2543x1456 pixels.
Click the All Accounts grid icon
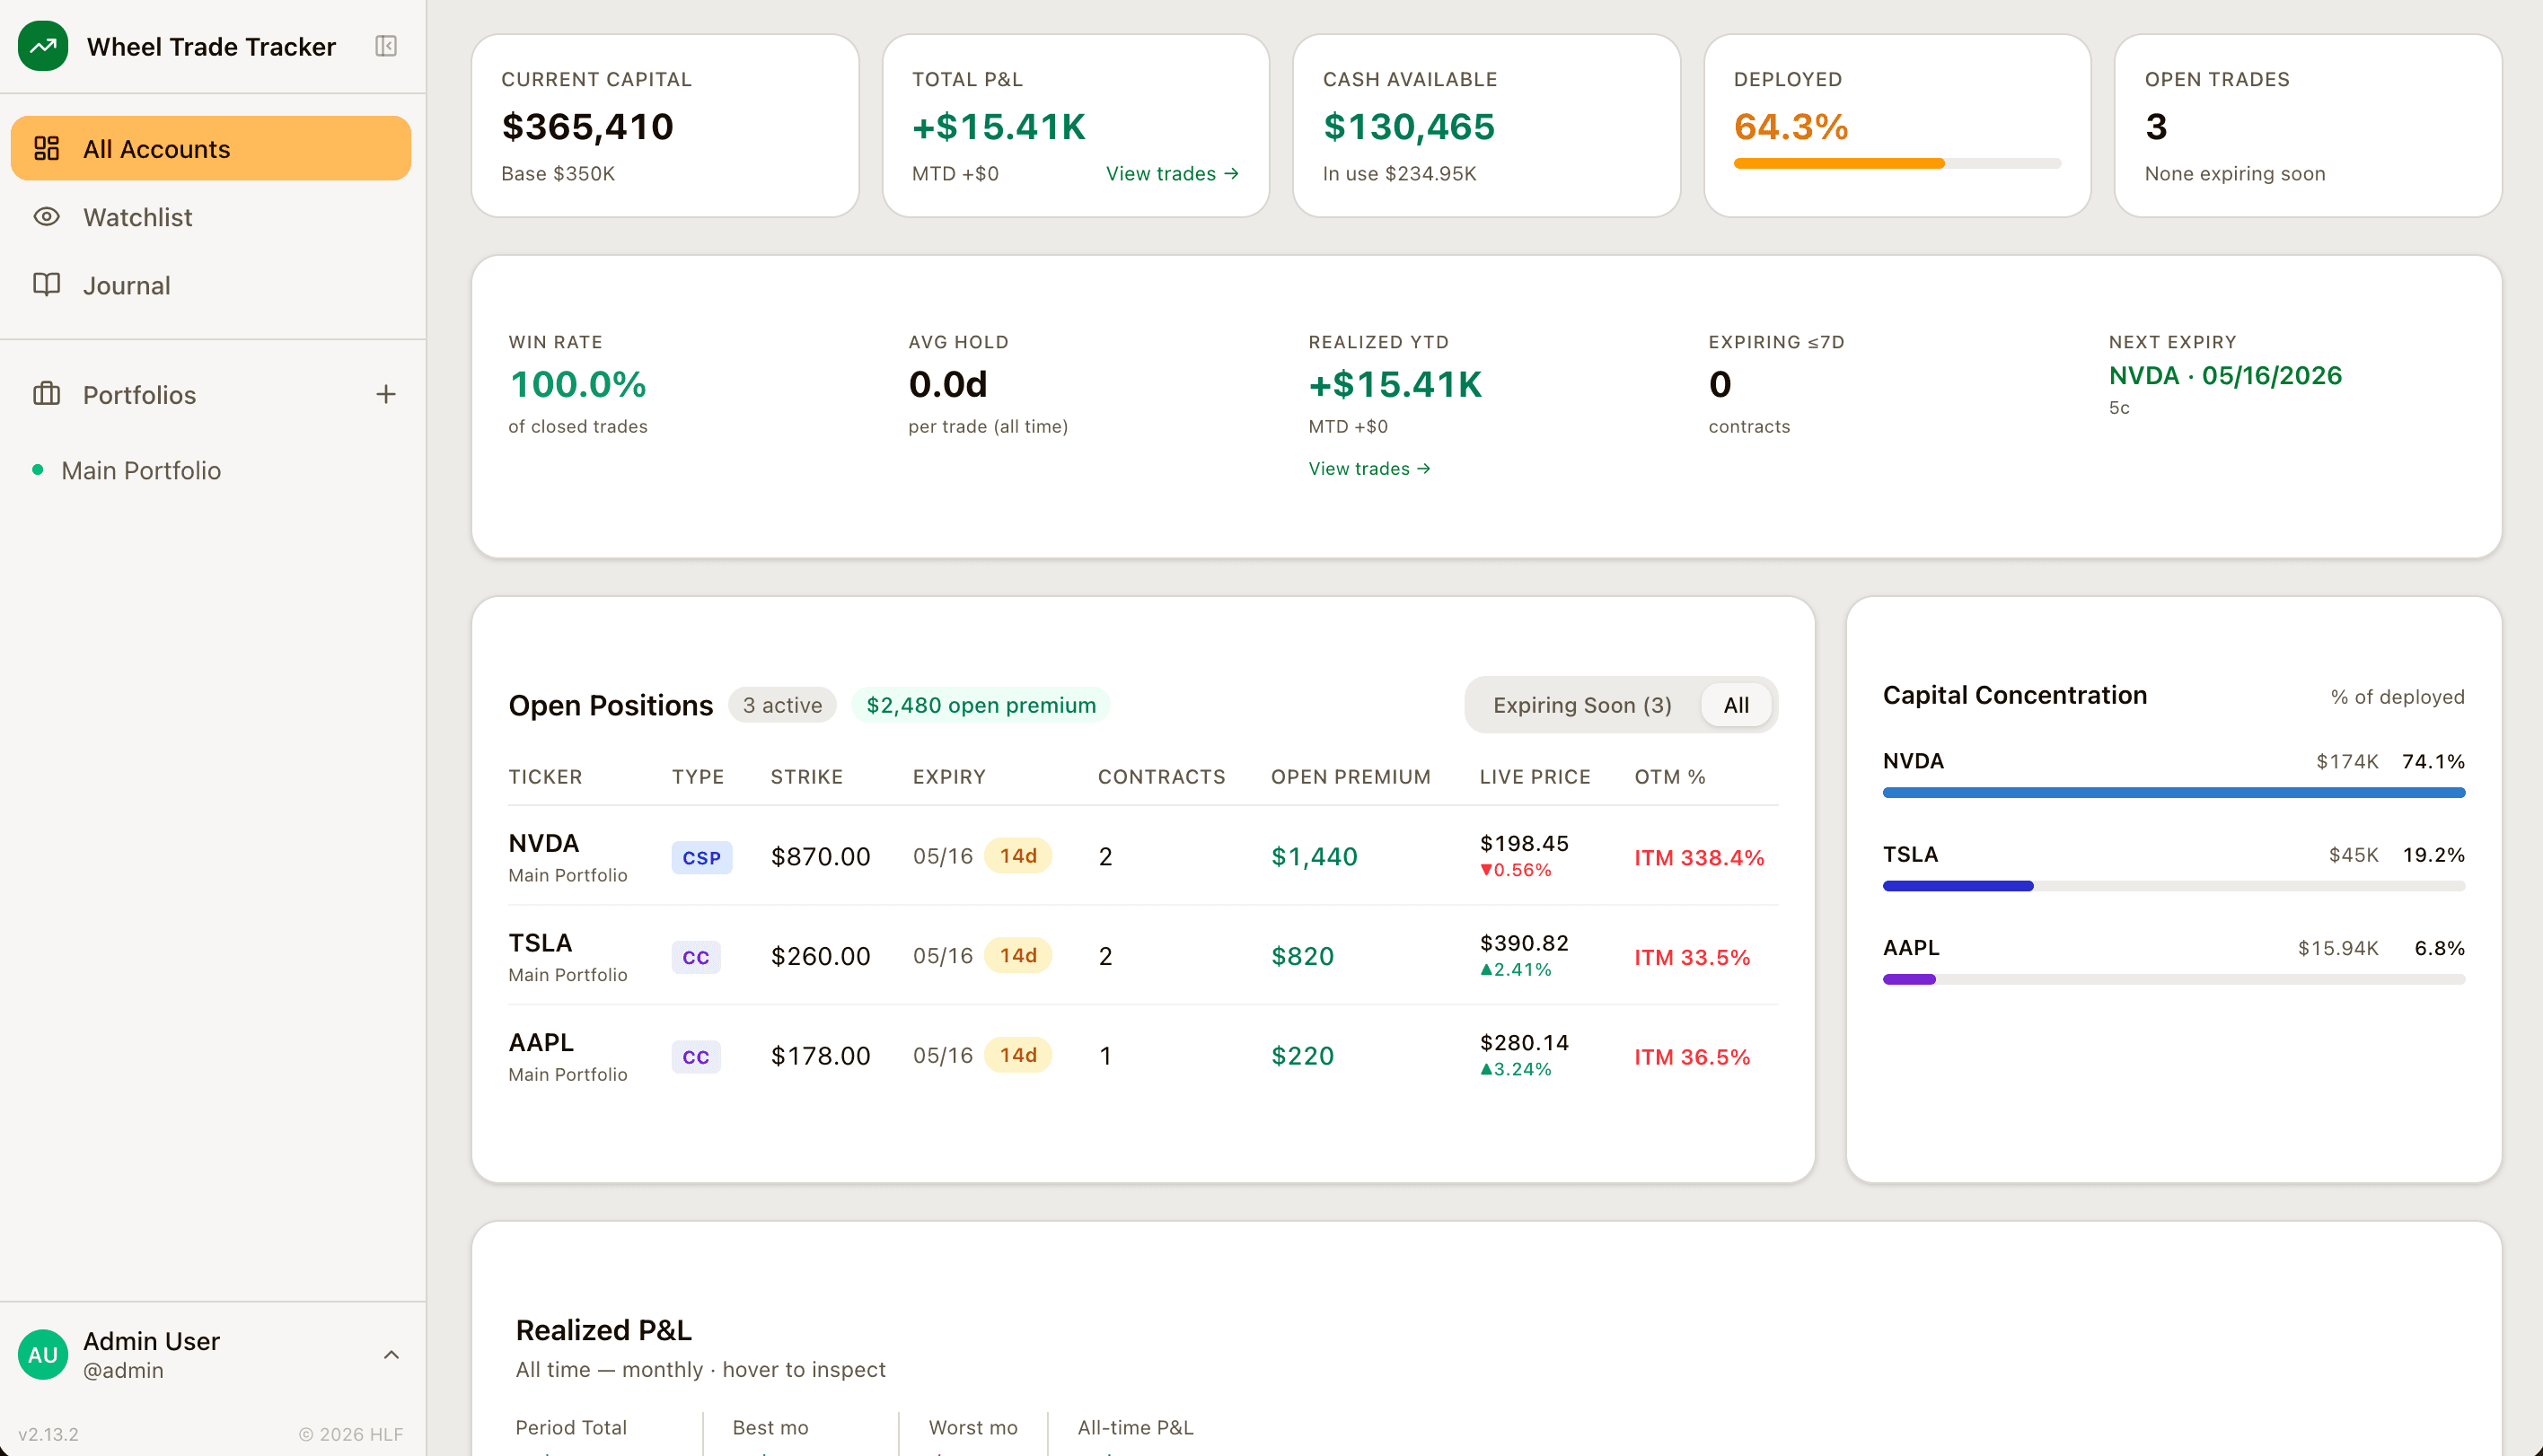(x=47, y=148)
